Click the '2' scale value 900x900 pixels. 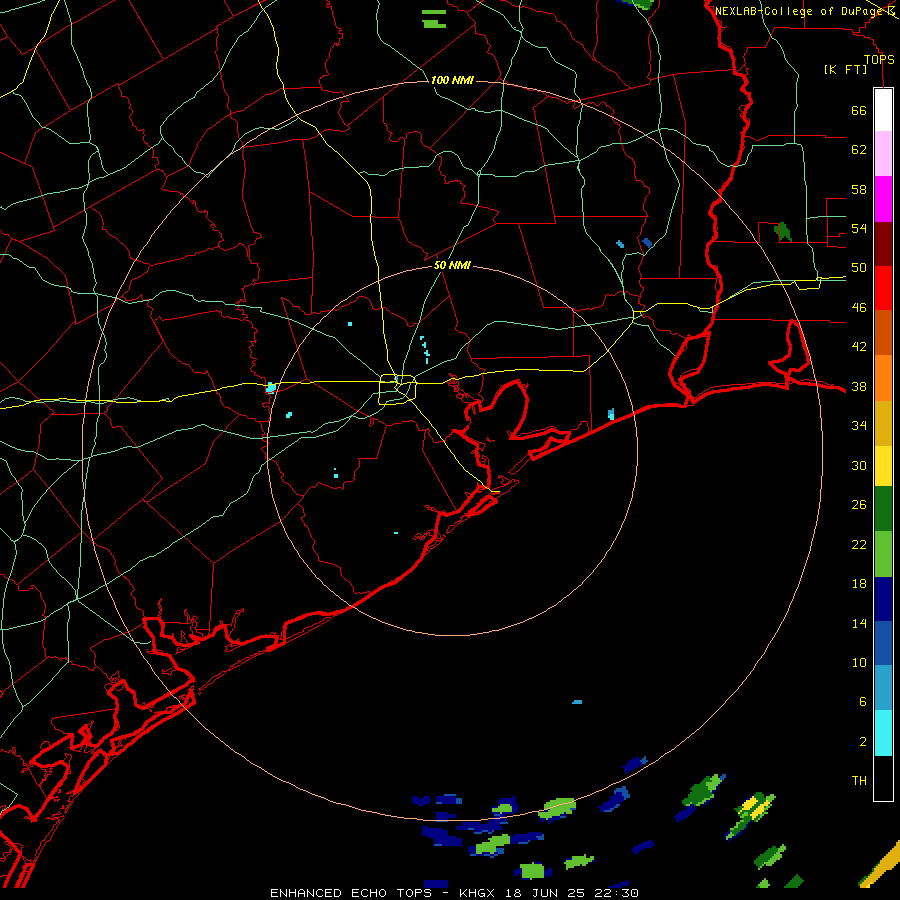pos(862,742)
